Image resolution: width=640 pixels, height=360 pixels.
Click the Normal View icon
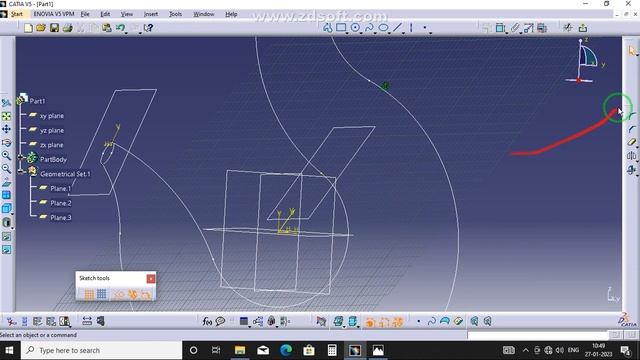pyautogui.click(x=6, y=182)
